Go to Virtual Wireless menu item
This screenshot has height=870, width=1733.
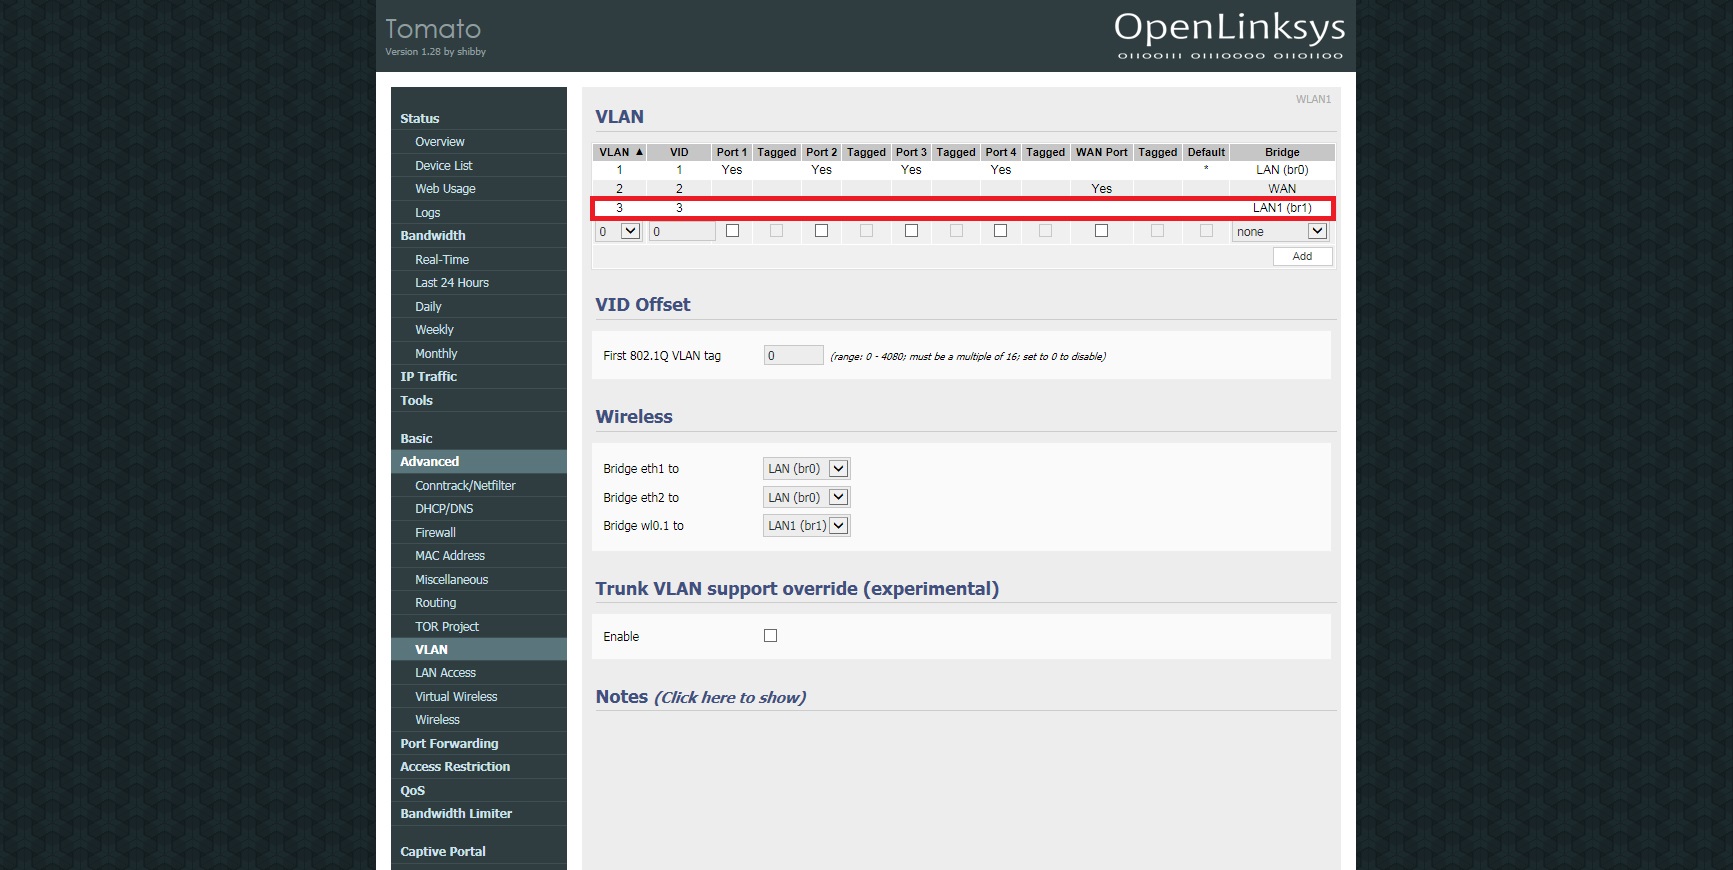(x=456, y=697)
